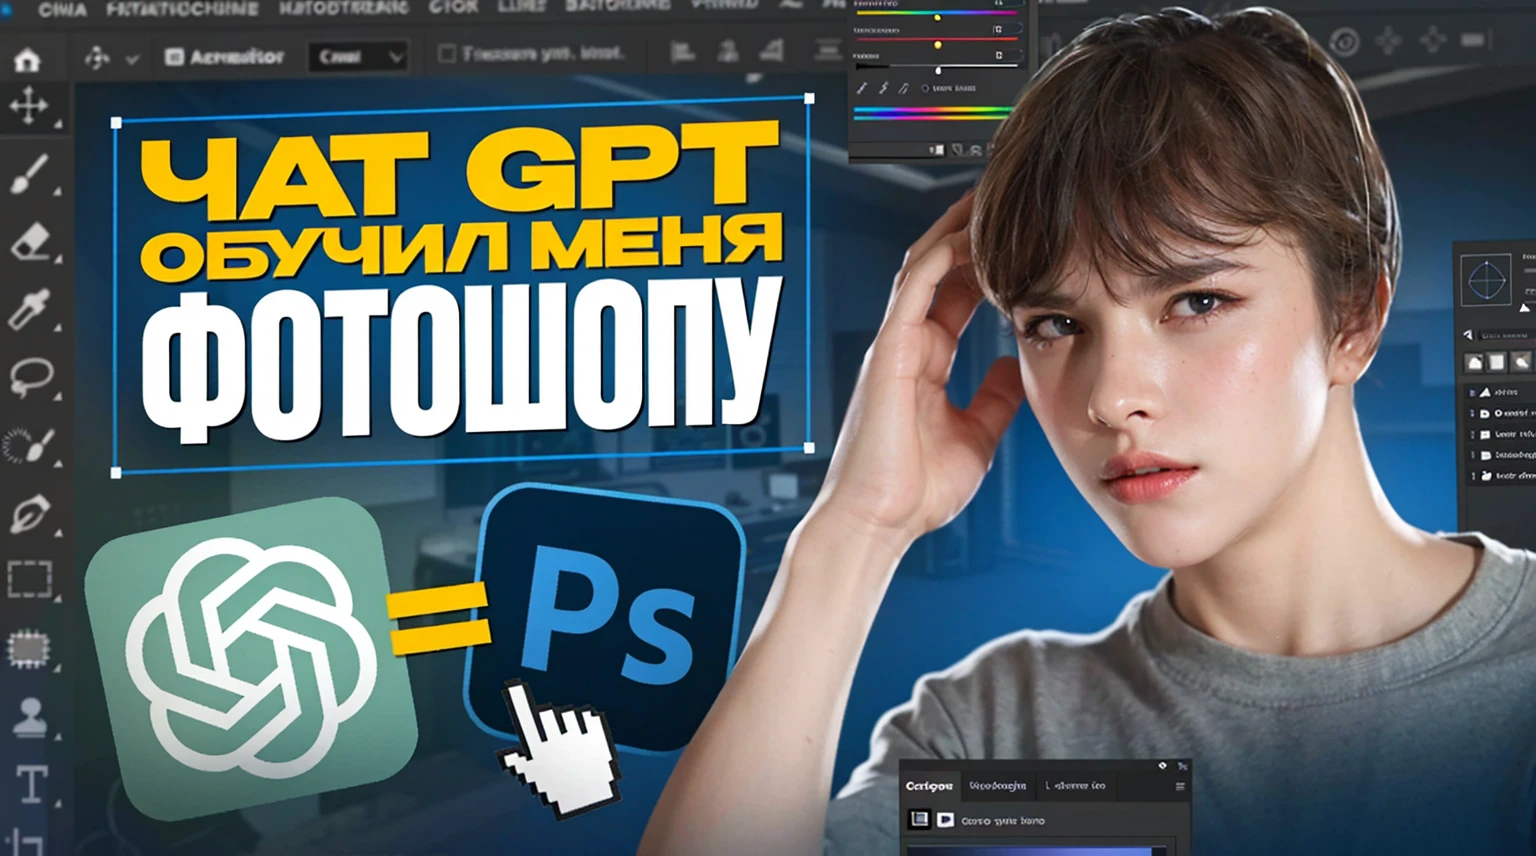Click the align horizontal centers icon
The image size is (1536, 856).
click(729, 51)
